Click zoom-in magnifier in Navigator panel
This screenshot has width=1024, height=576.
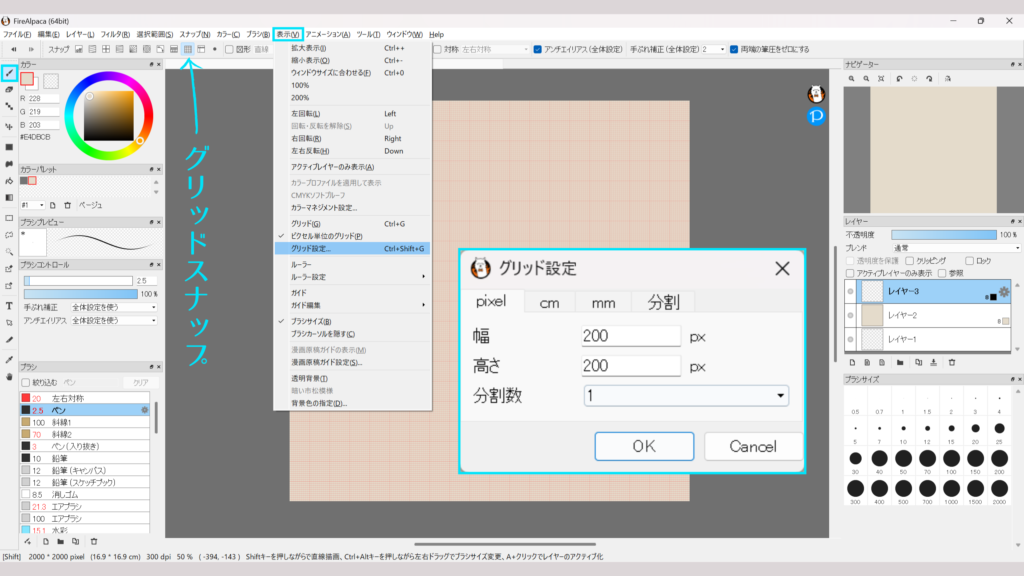[x=851, y=78]
